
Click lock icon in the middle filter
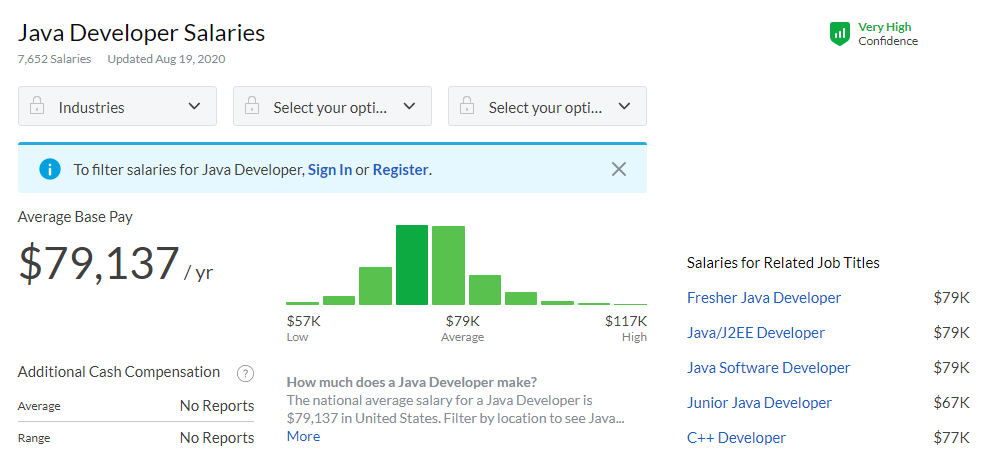252,106
